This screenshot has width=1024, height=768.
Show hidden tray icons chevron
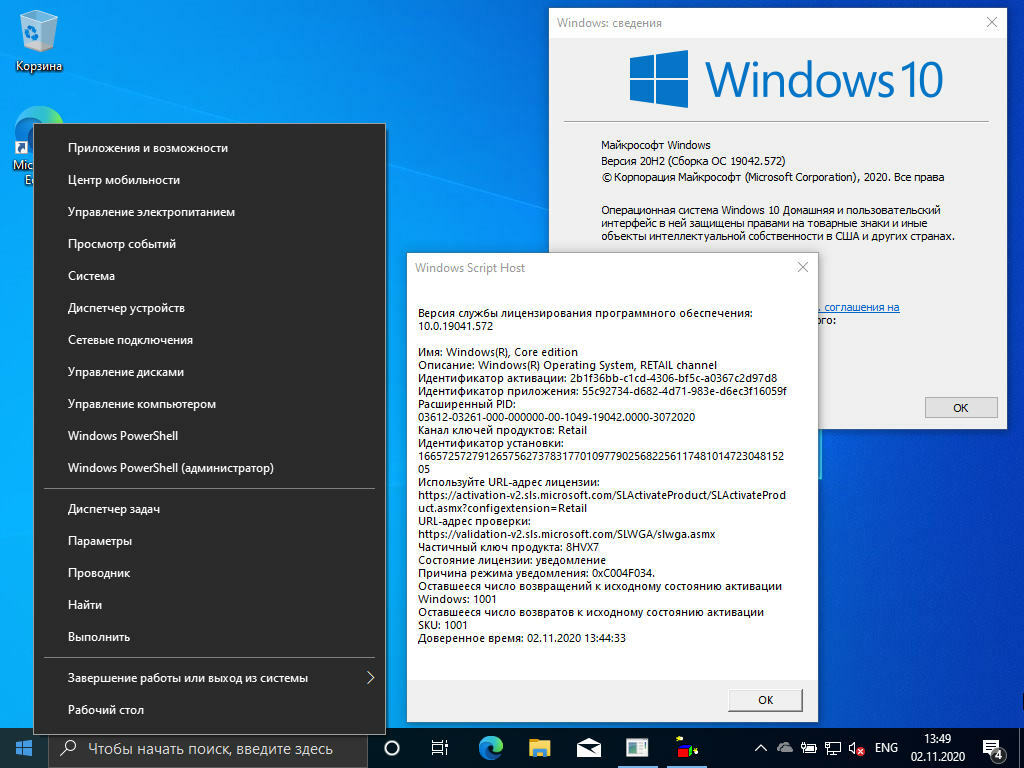(761, 748)
